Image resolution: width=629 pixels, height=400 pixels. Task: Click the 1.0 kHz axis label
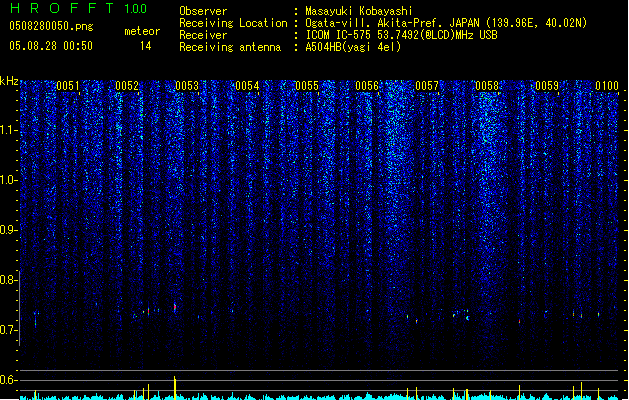click(8, 180)
